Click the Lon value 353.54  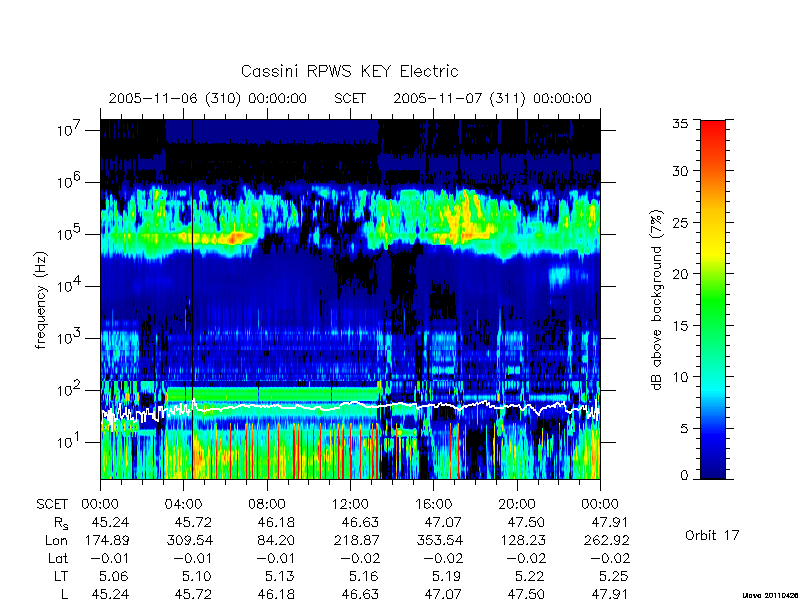pos(442,540)
